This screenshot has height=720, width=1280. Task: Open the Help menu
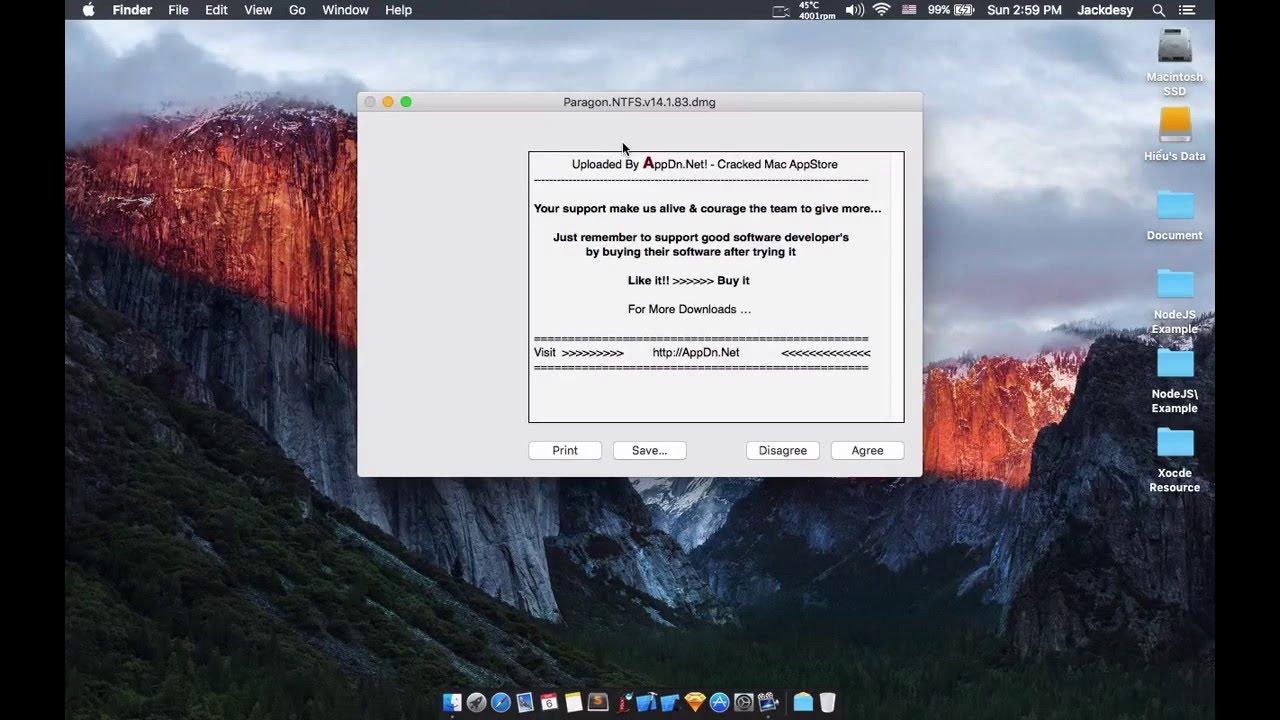coord(398,10)
